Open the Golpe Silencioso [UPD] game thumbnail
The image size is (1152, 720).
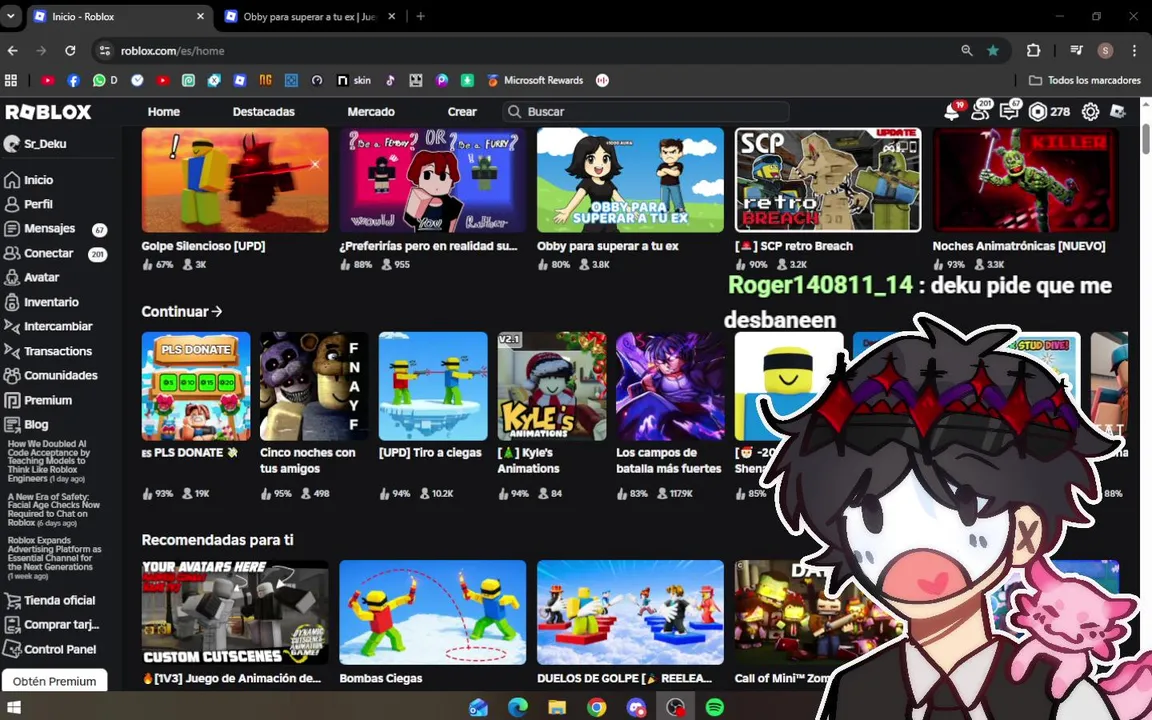pos(235,180)
